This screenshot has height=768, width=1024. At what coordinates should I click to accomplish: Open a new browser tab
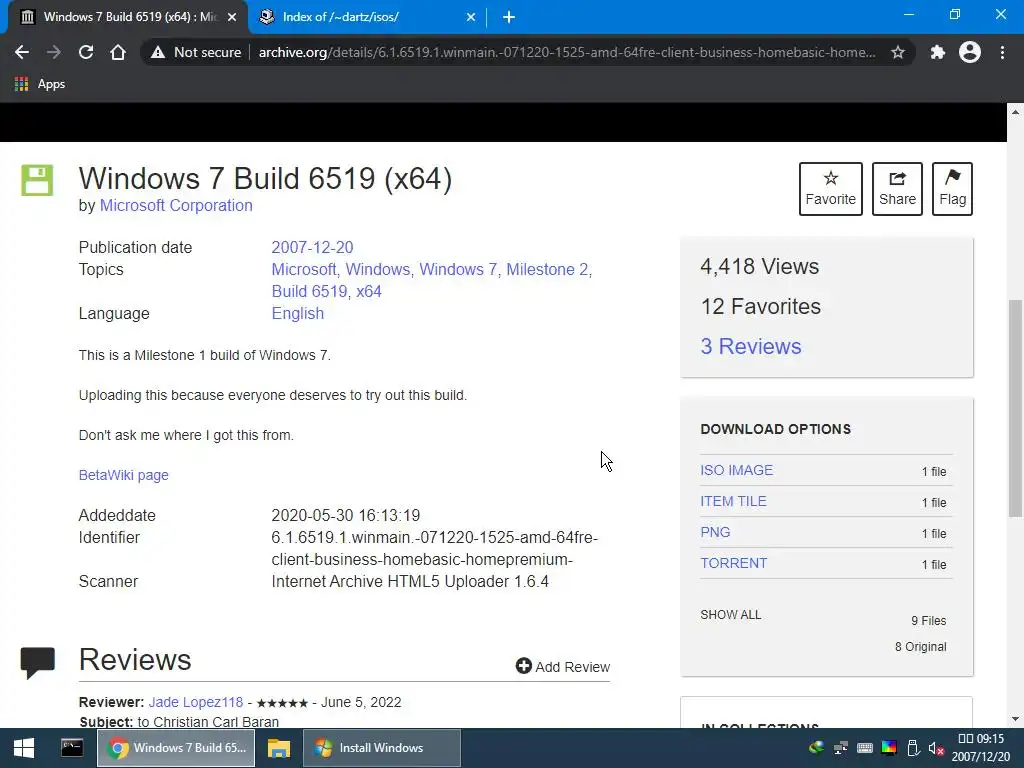[x=509, y=17]
